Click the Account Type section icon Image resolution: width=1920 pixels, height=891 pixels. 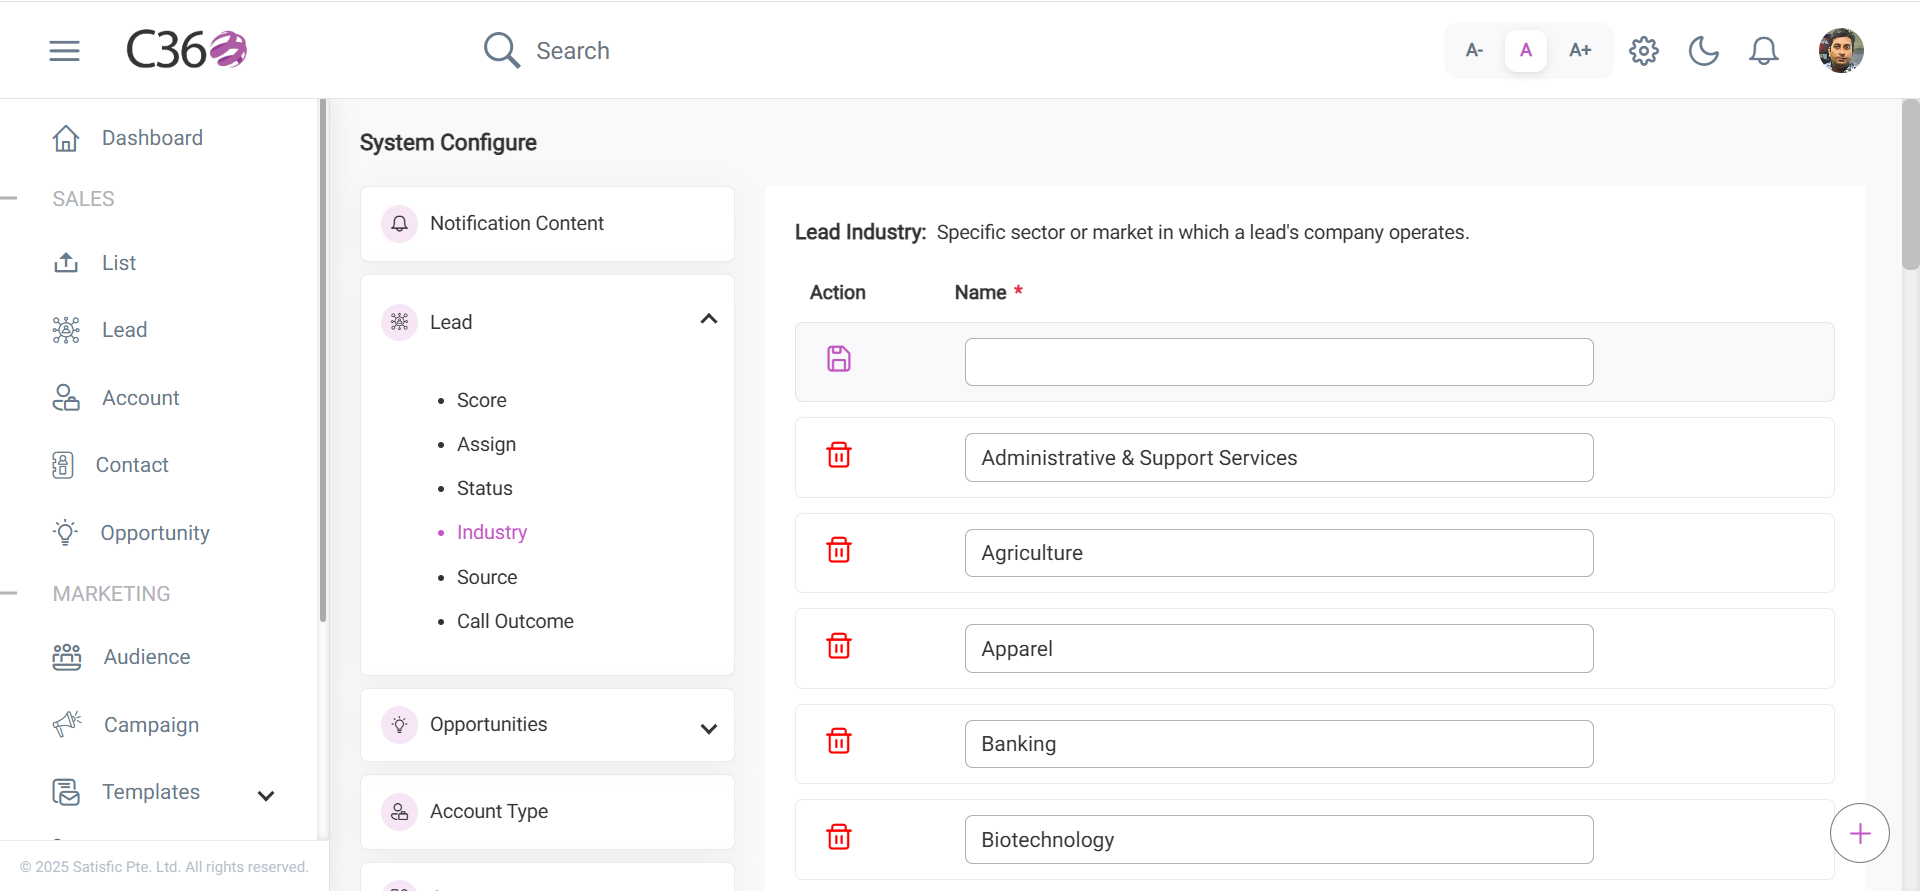(399, 812)
